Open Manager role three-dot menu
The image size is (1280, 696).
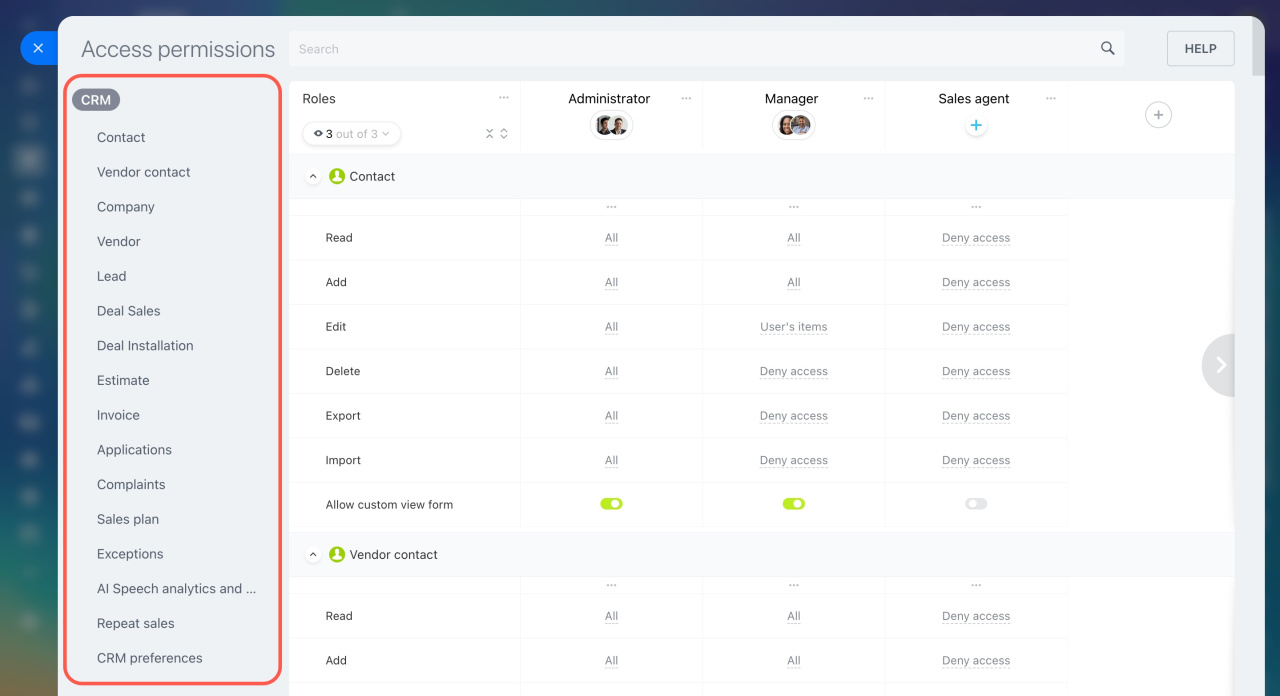[x=868, y=98]
